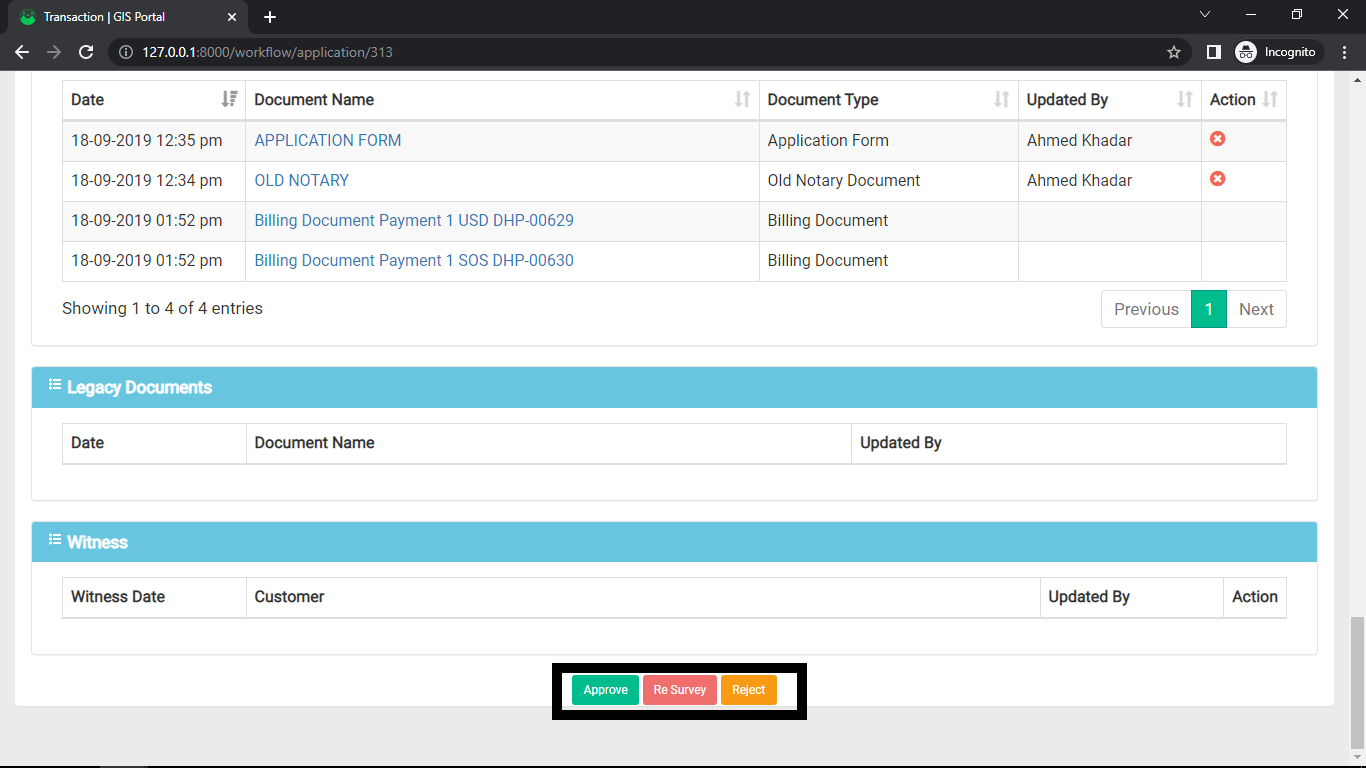
Task: Open a new browser tab
Action: coord(270,17)
